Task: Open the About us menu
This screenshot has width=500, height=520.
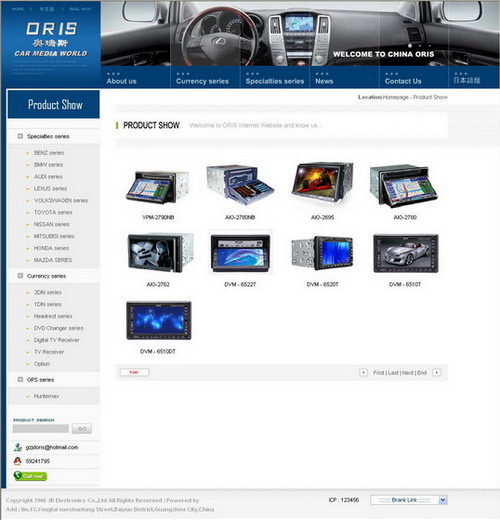Action: [122, 81]
